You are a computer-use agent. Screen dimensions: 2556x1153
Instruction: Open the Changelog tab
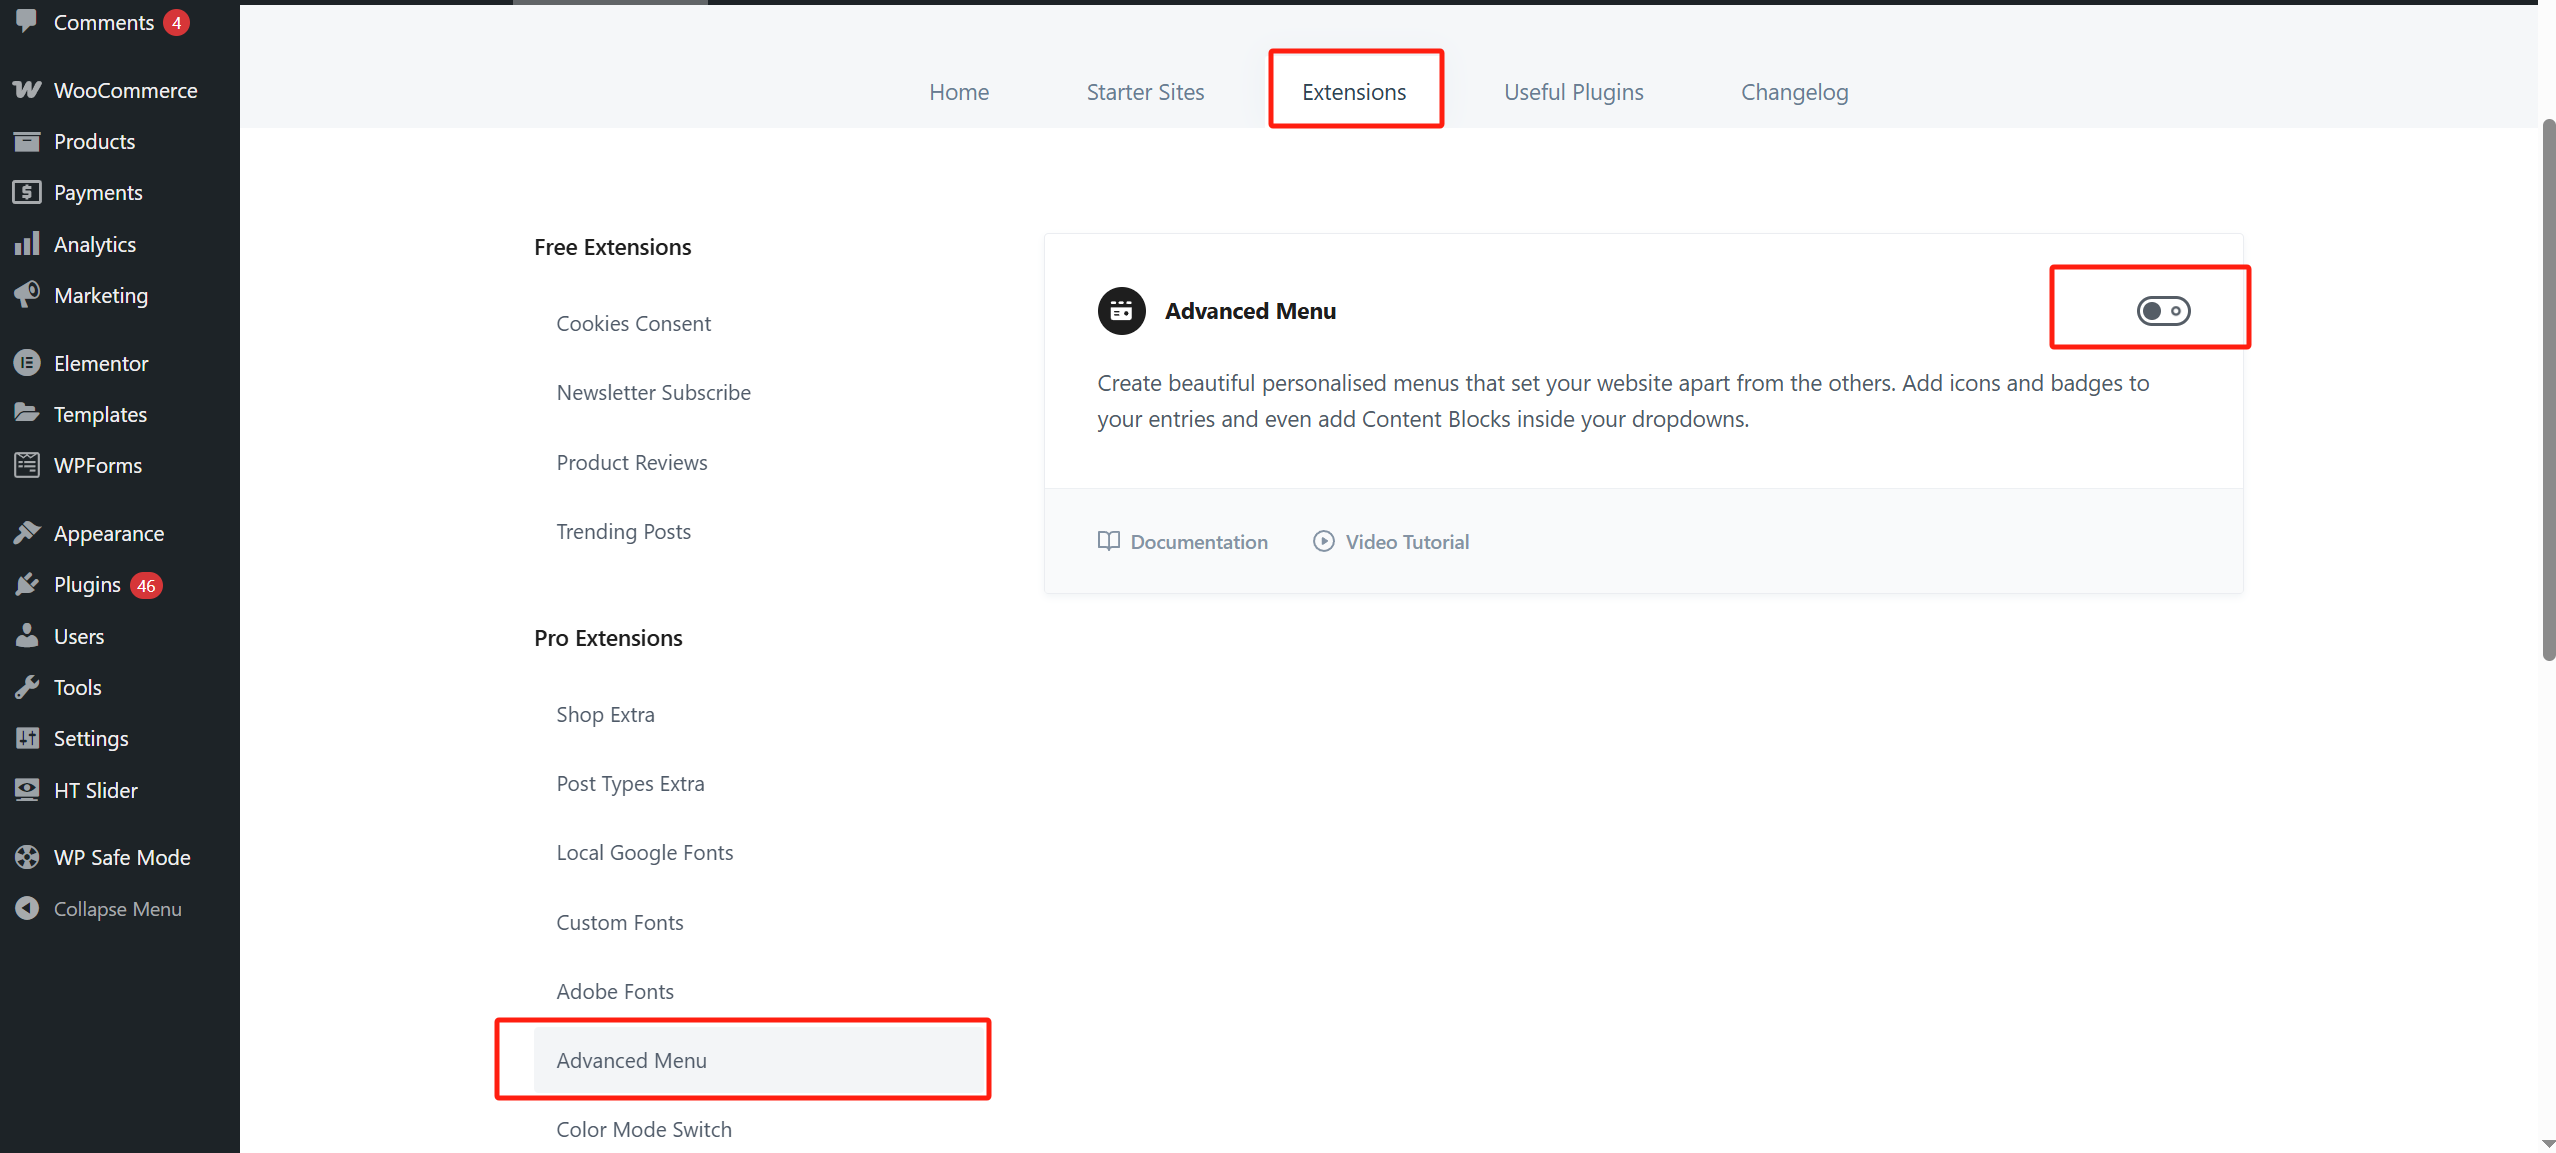coord(1794,91)
